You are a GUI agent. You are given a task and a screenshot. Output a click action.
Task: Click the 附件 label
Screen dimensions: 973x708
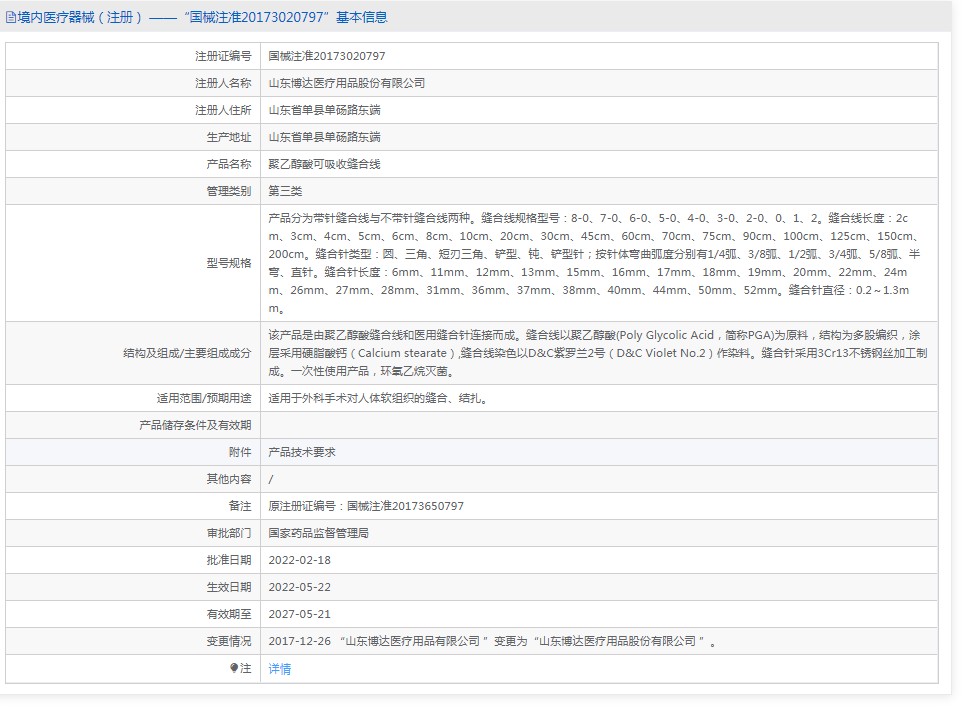240,452
